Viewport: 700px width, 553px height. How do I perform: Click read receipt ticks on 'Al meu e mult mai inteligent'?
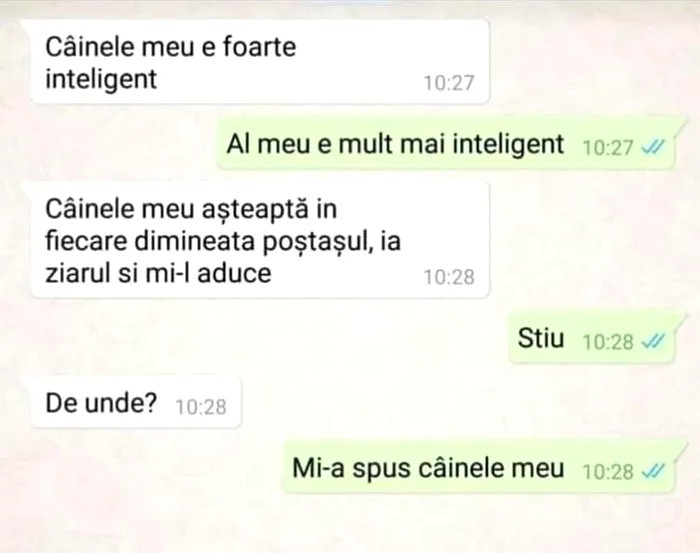tap(653, 146)
